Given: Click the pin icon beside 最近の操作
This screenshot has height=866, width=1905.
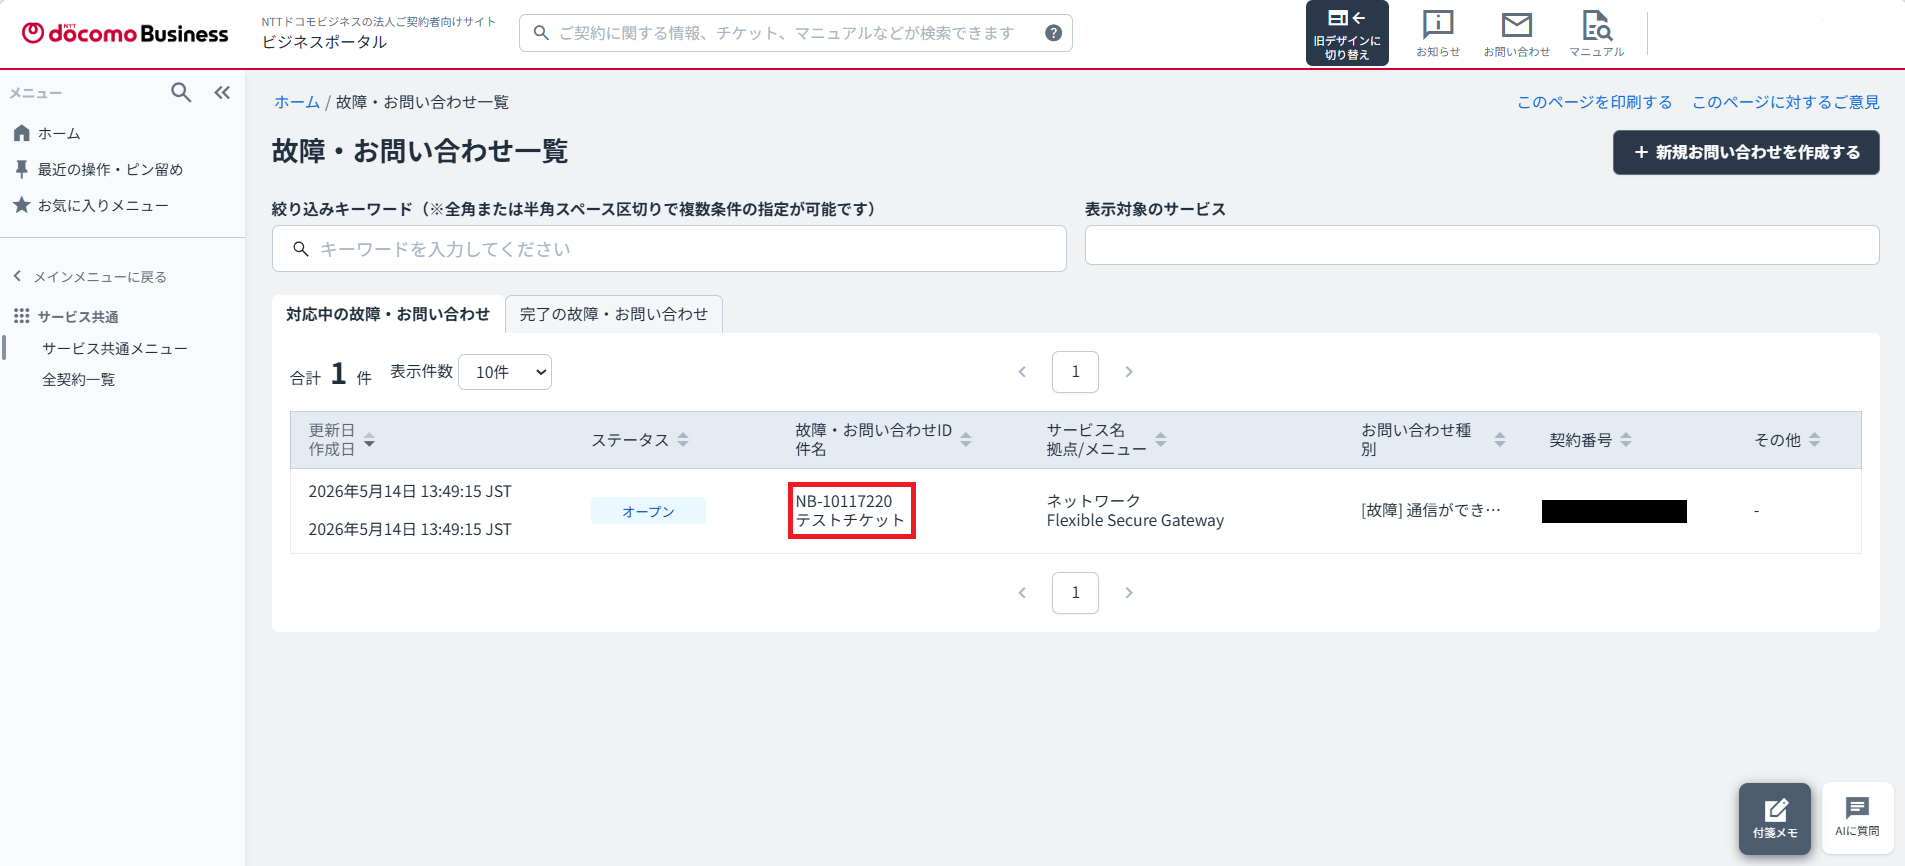Looking at the screenshot, I should (x=21, y=169).
